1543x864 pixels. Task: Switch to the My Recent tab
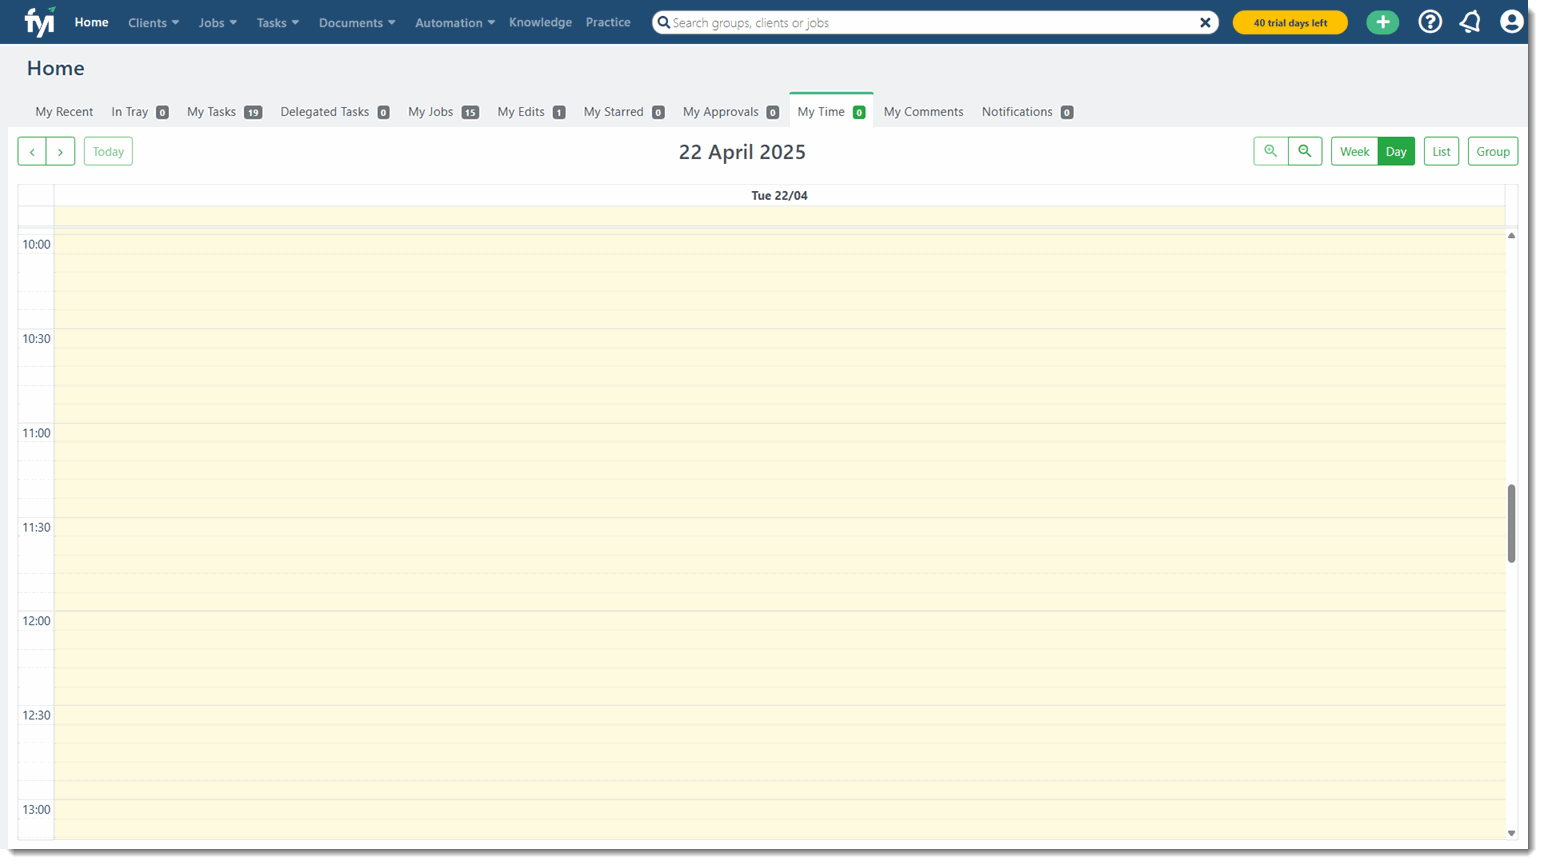tap(64, 112)
